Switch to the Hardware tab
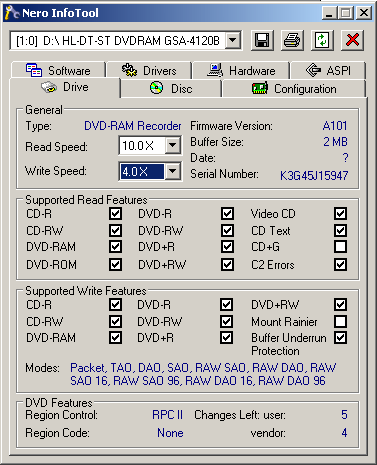Screen dimensions: 377x465 (x=241, y=70)
